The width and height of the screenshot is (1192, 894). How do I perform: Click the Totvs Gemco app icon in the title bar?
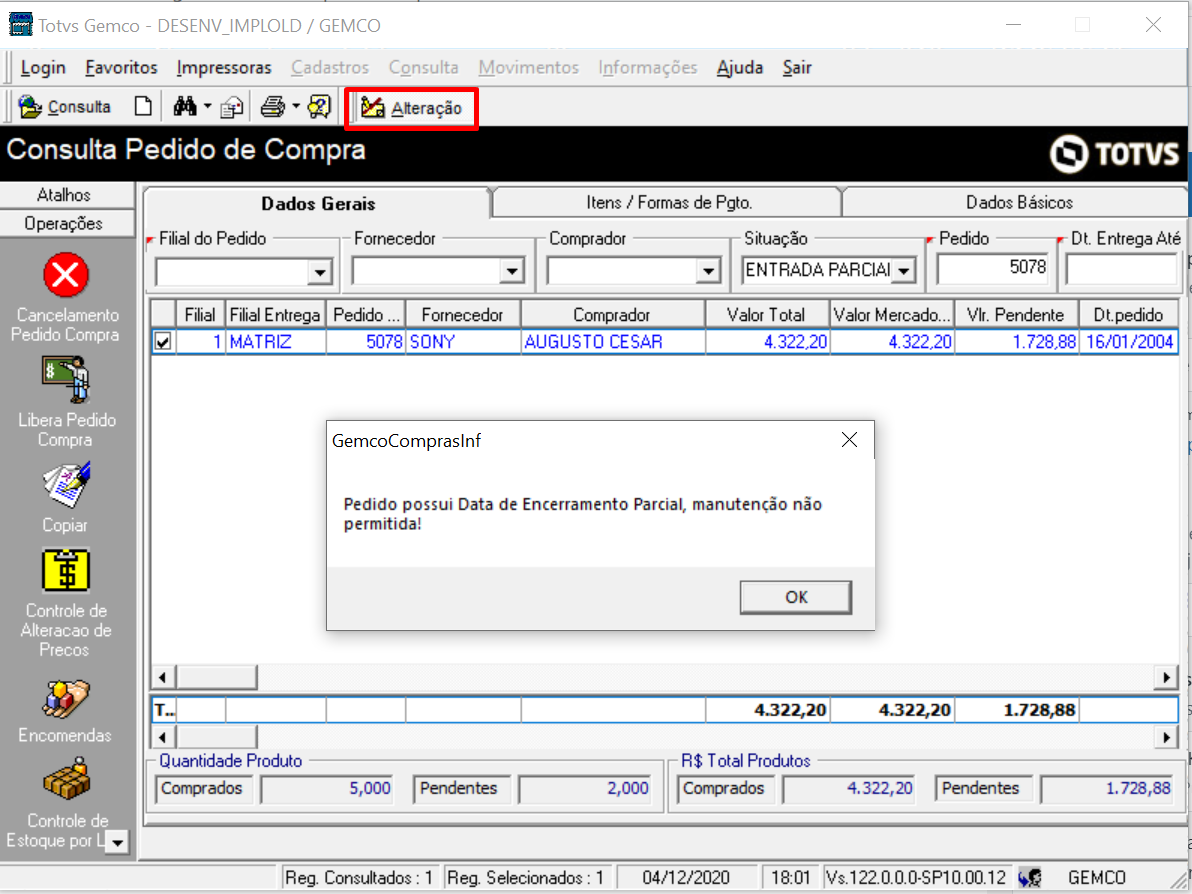tap(21, 25)
